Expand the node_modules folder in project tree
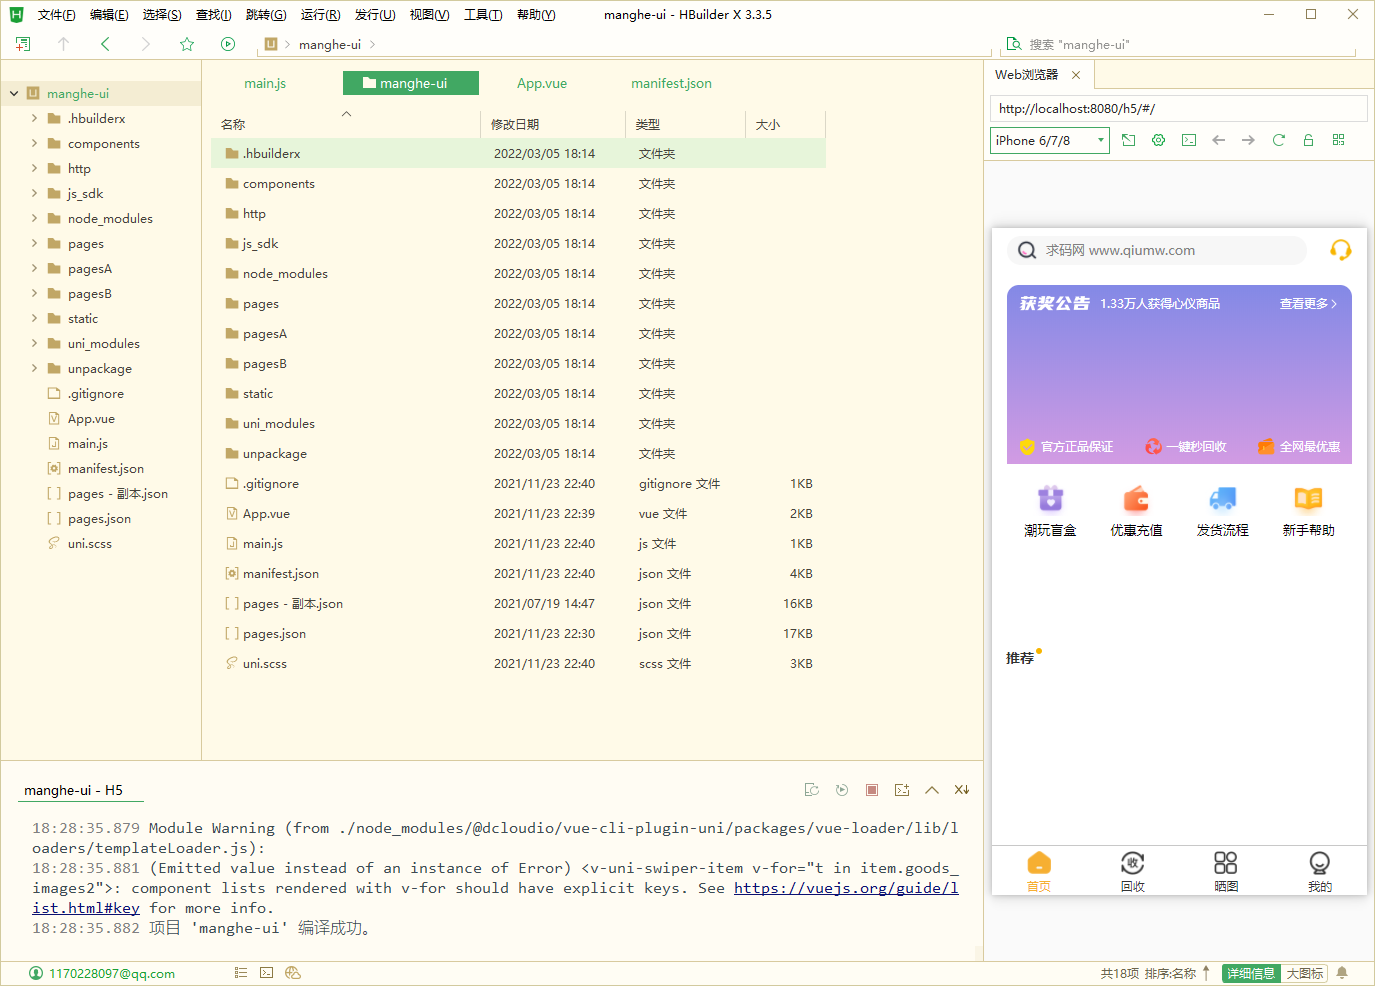 click(x=34, y=218)
